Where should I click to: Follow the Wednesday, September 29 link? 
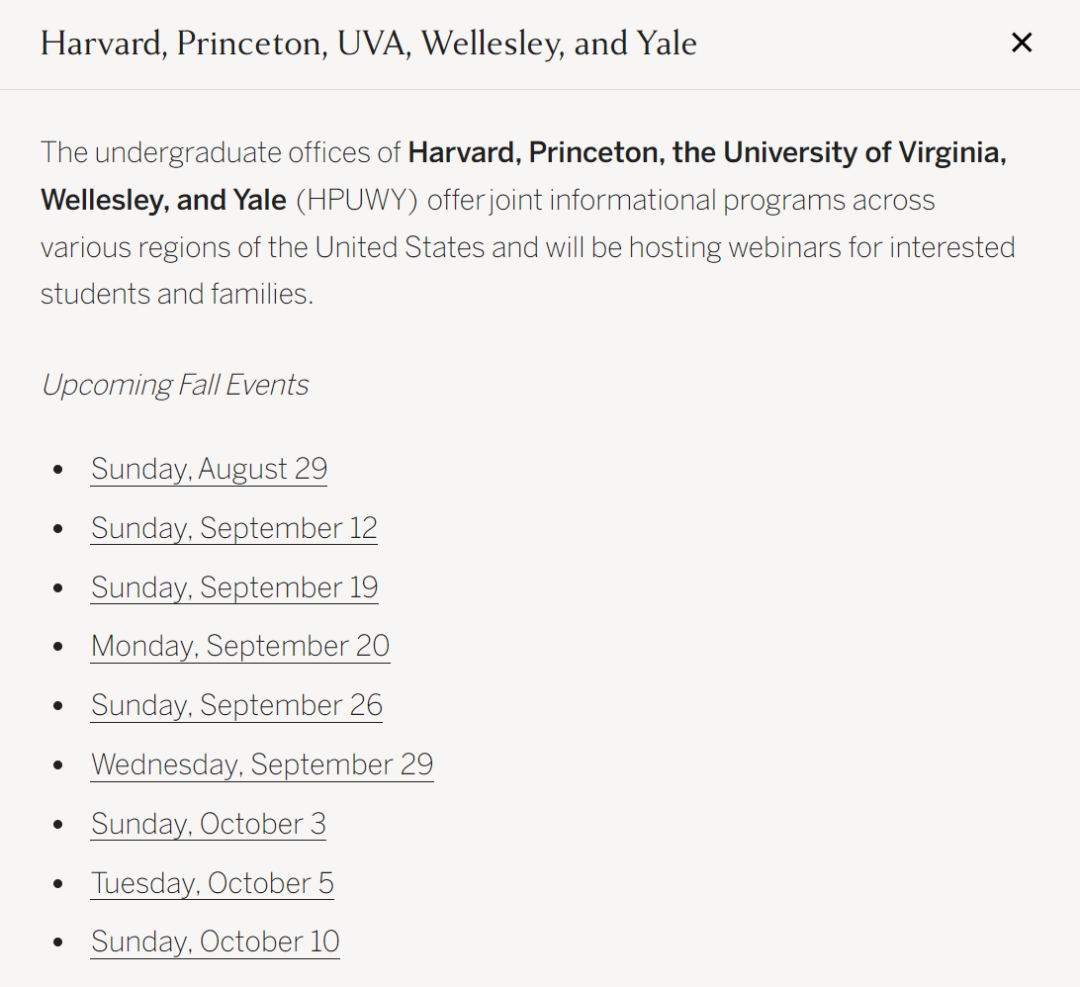(x=262, y=765)
